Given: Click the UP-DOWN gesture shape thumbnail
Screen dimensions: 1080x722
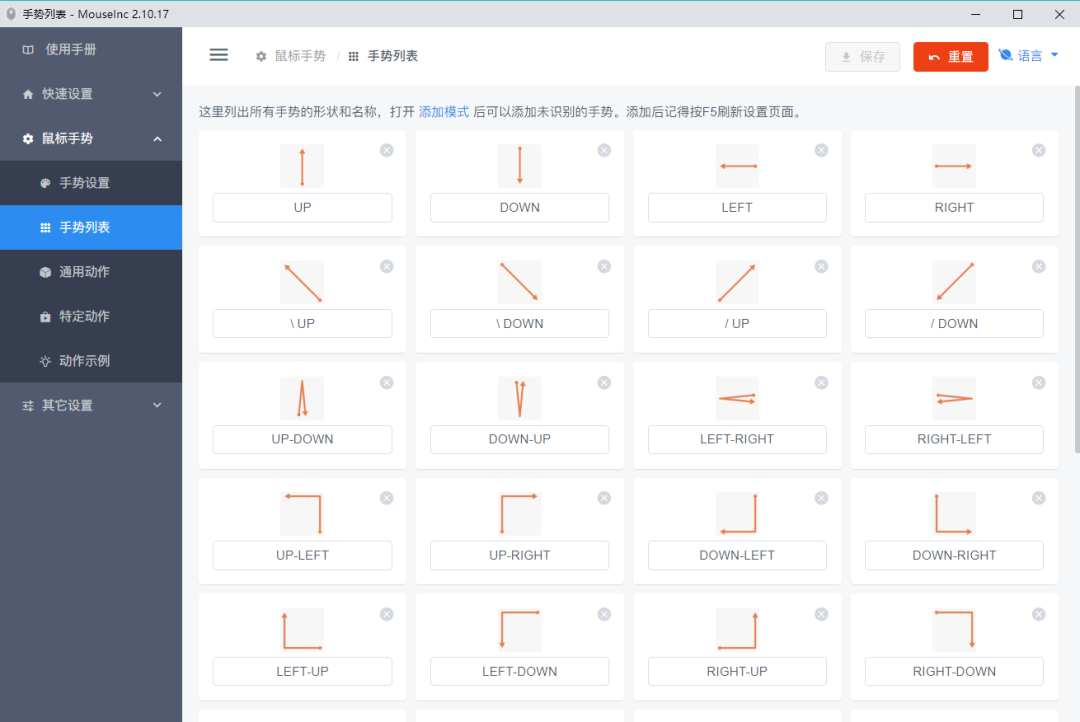Looking at the screenshot, I should pos(302,398).
